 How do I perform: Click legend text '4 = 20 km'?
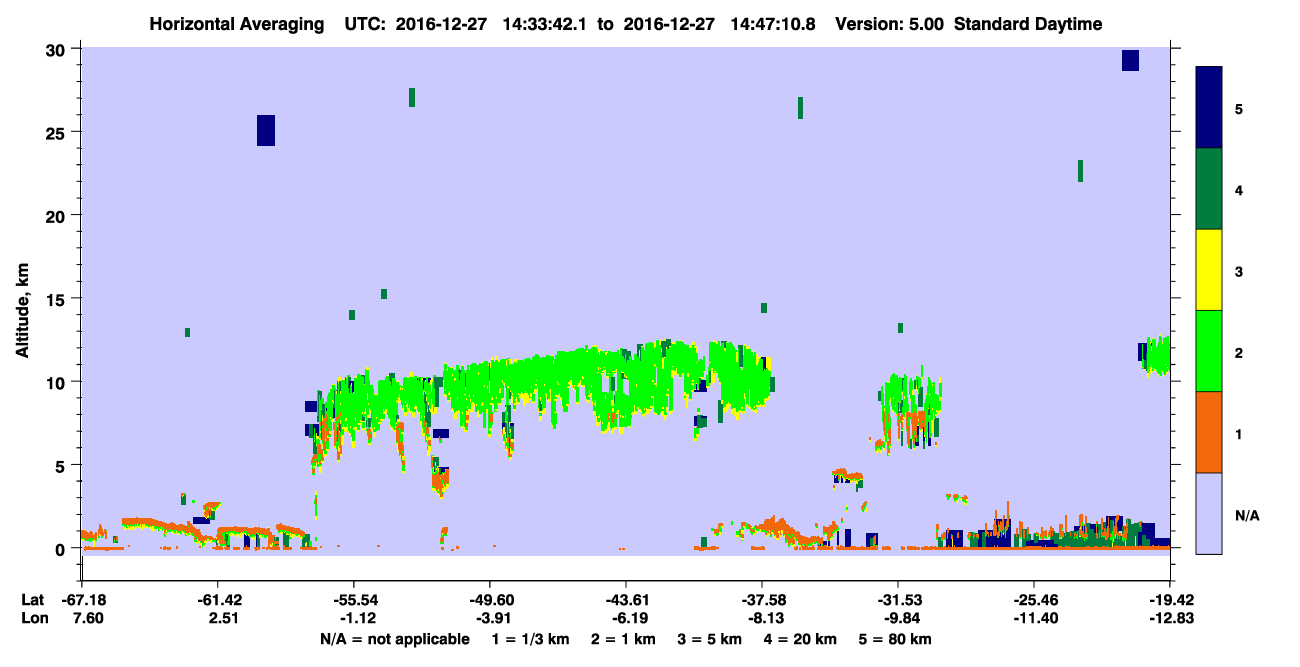click(x=802, y=639)
